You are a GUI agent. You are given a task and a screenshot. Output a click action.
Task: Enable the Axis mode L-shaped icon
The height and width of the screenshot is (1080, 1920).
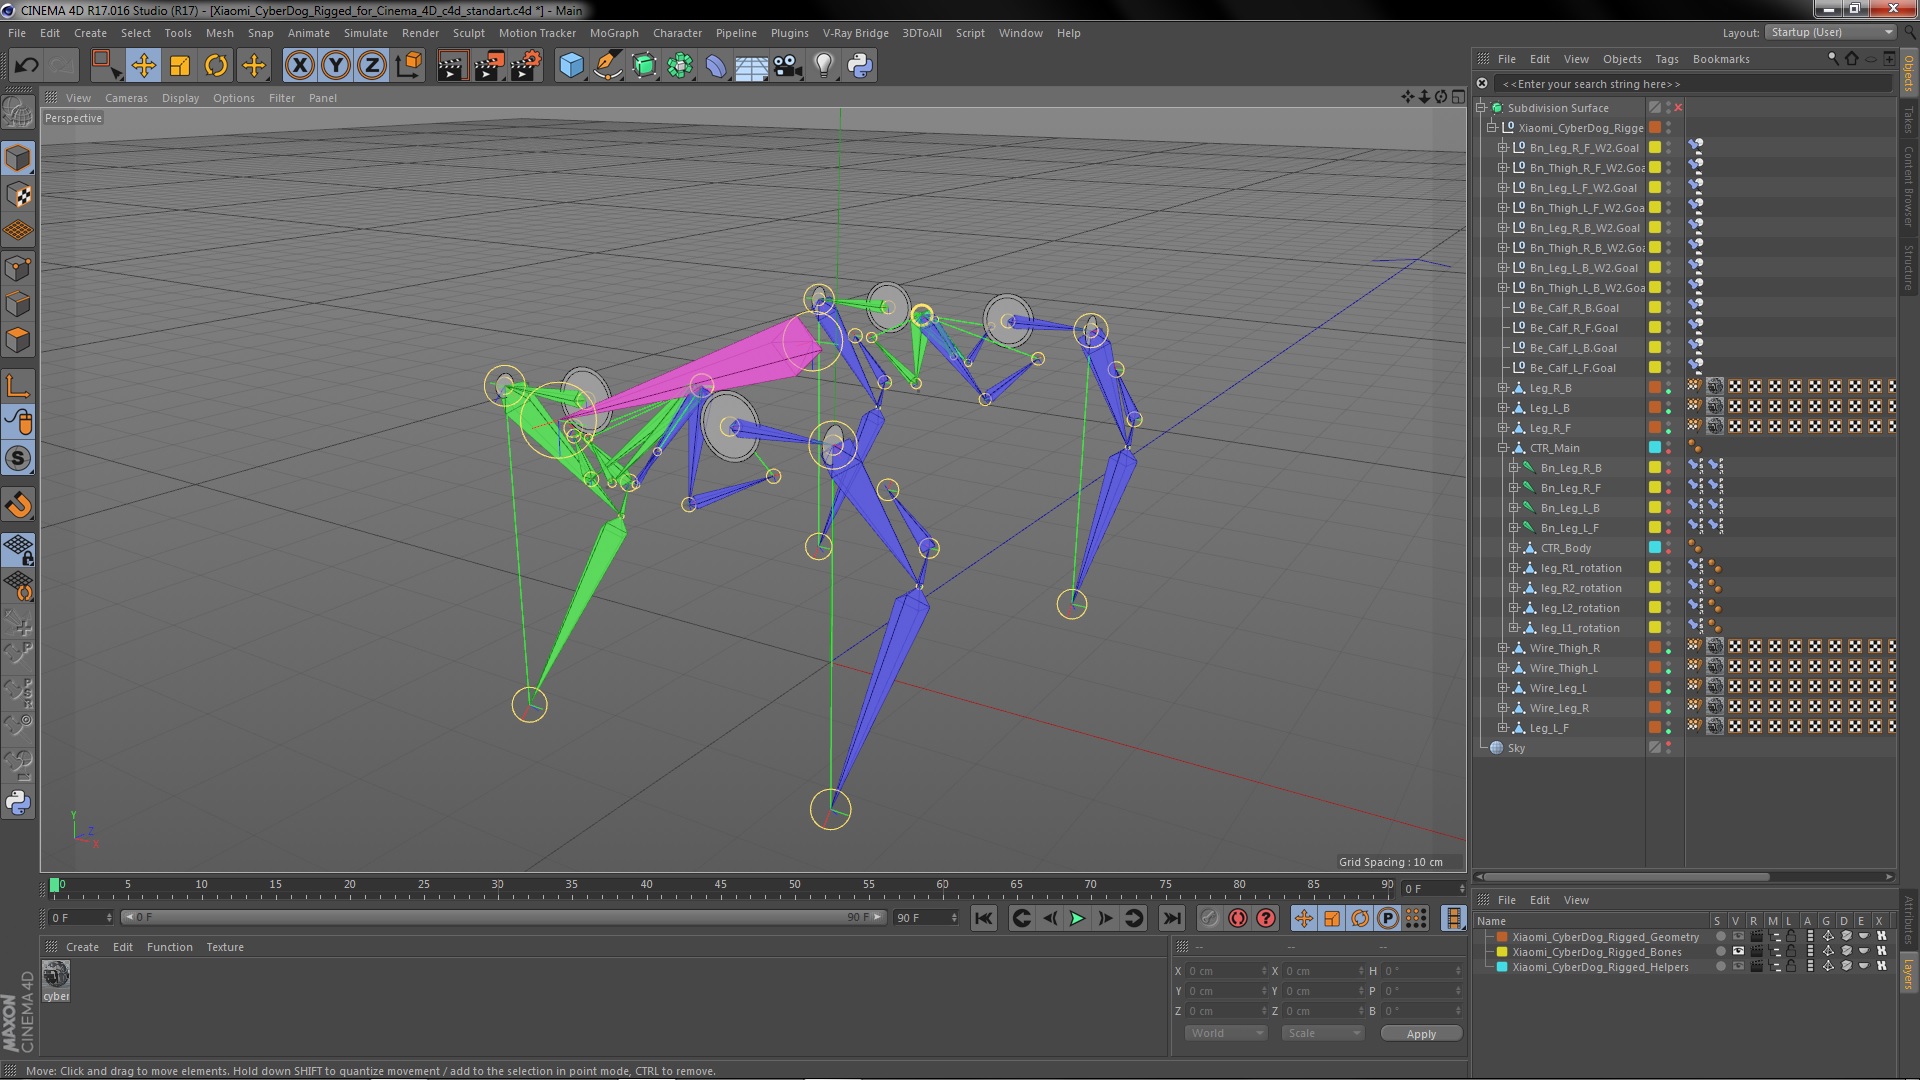click(18, 386)
